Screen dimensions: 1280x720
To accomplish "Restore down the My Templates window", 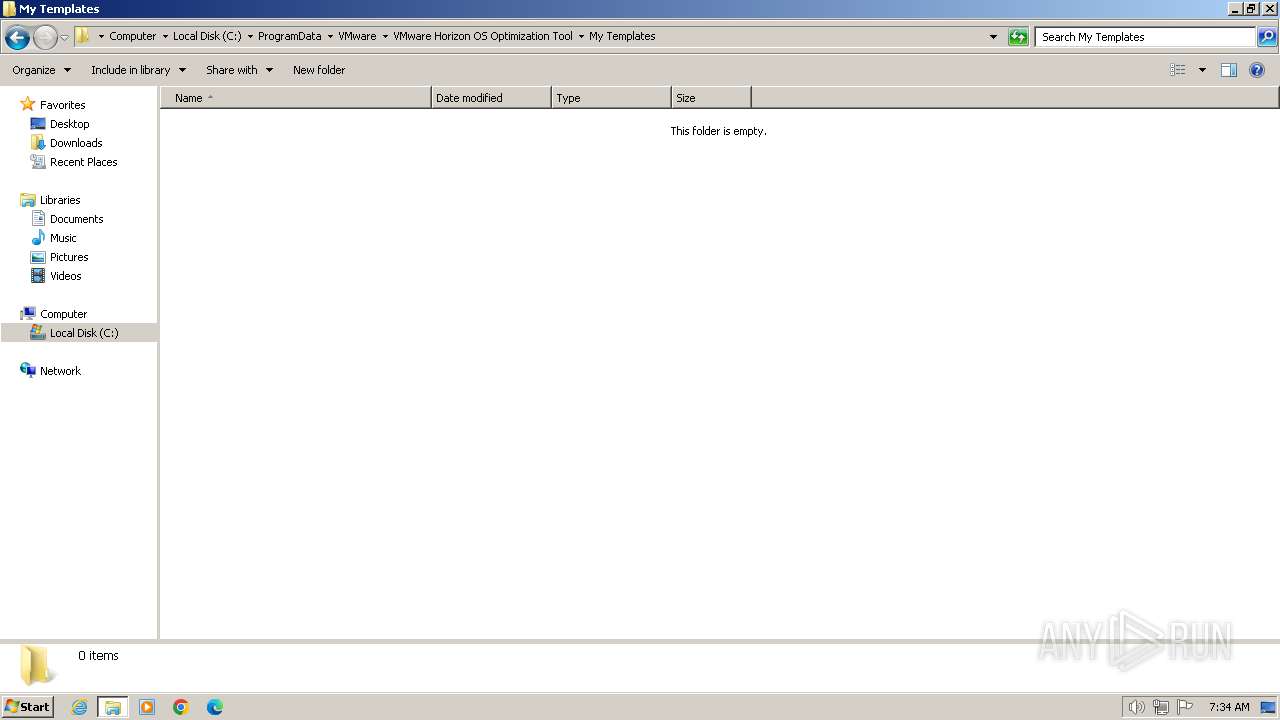I will pos(1251,9).
